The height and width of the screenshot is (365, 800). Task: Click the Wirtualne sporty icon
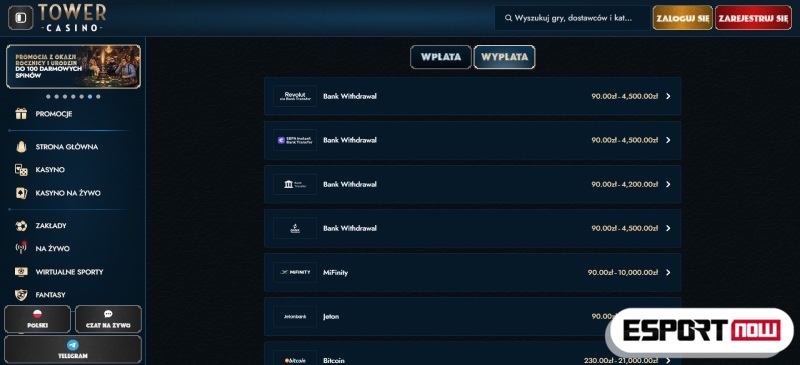(x=21, y=272)
